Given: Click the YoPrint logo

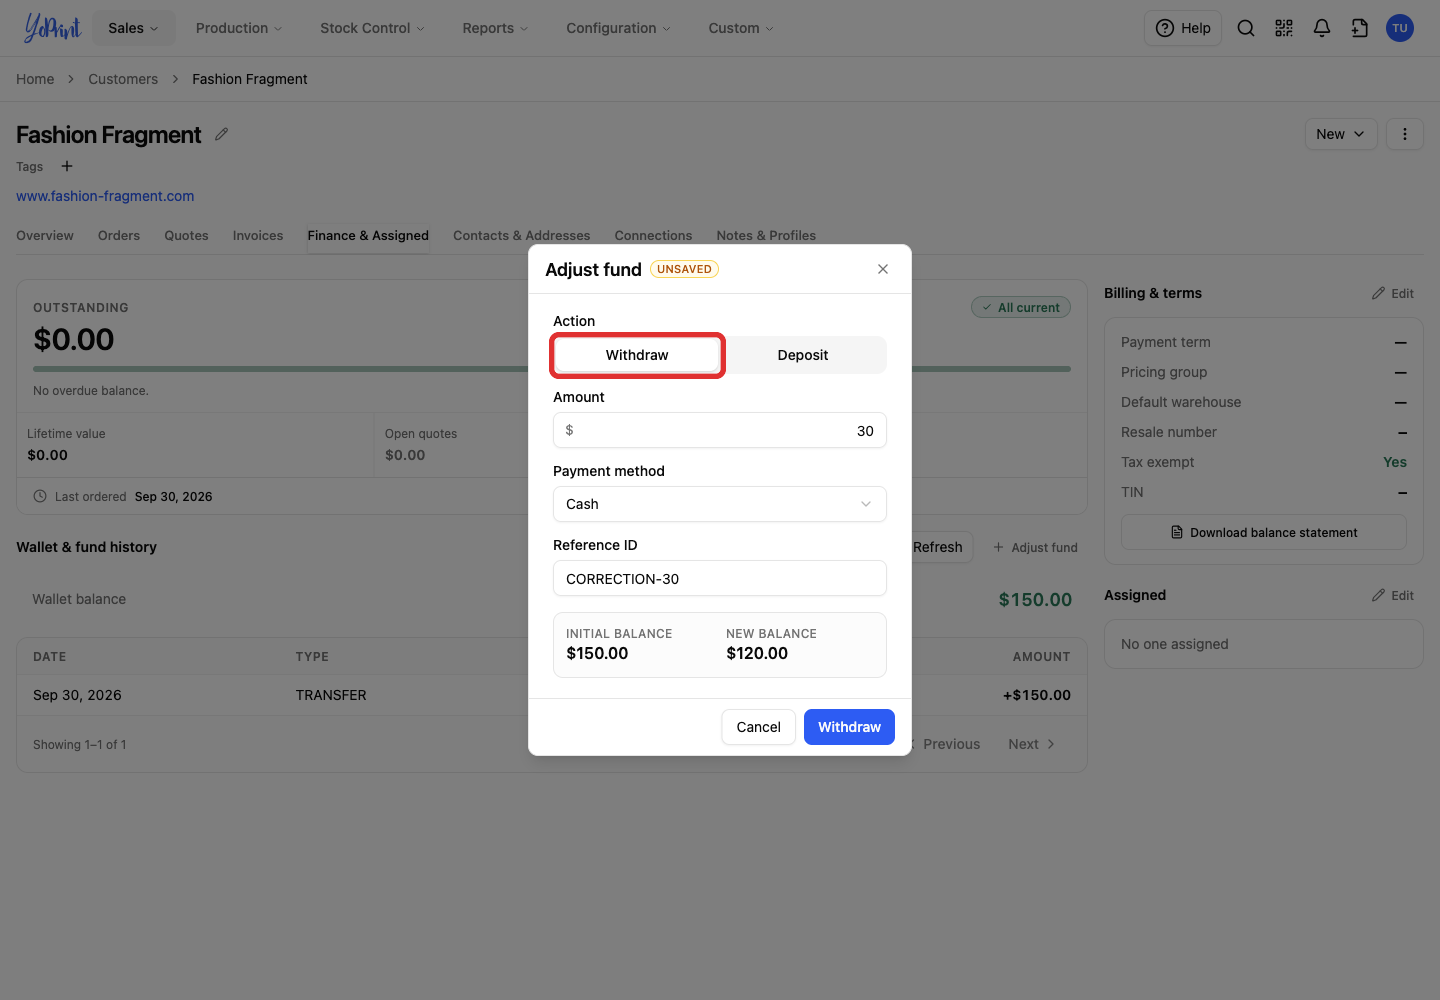Looking at the screenshot, I should point(52,28).
